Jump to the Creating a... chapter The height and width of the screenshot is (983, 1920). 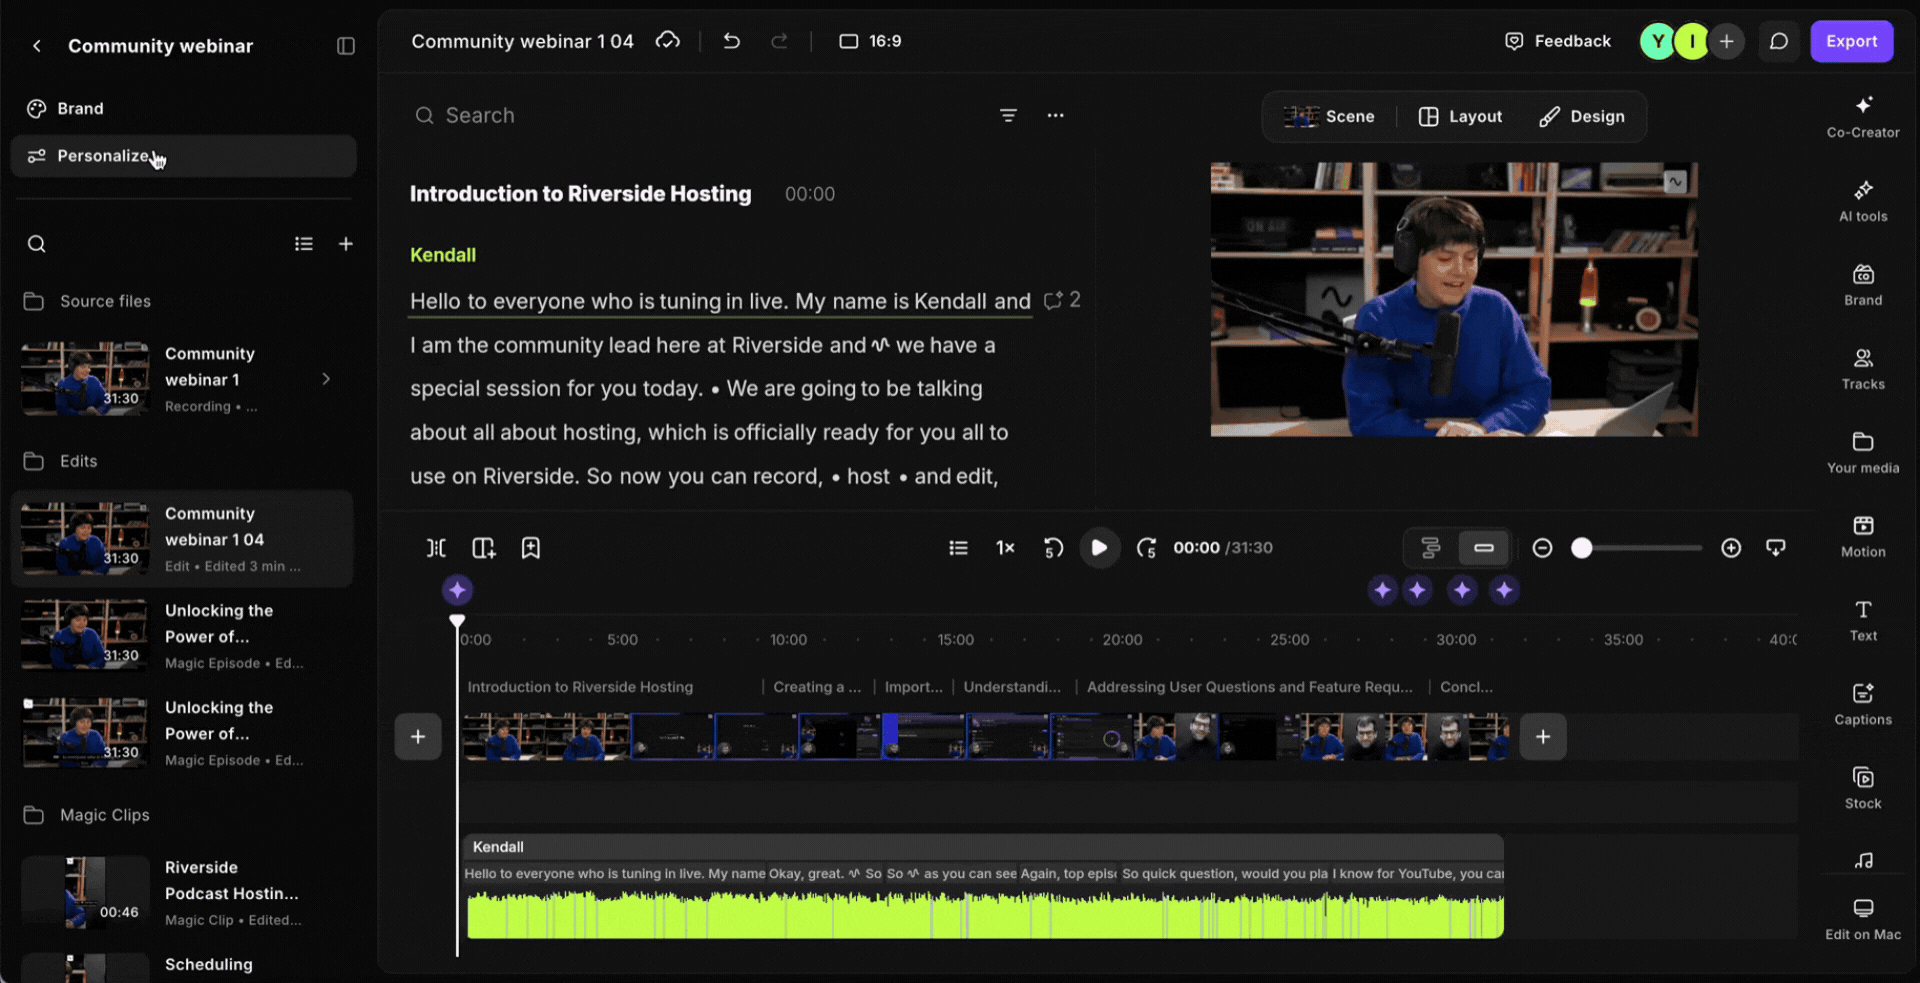coord(817,687)
